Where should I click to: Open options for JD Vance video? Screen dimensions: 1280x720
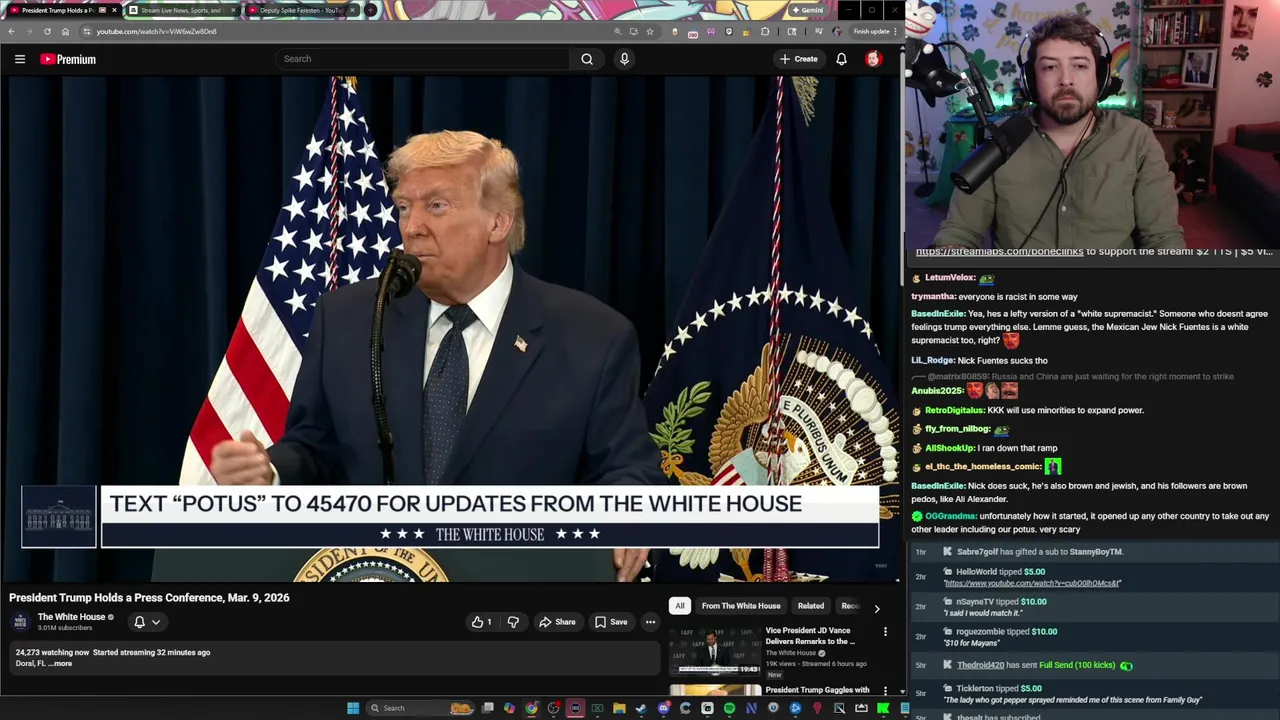(x=885, y=632)
